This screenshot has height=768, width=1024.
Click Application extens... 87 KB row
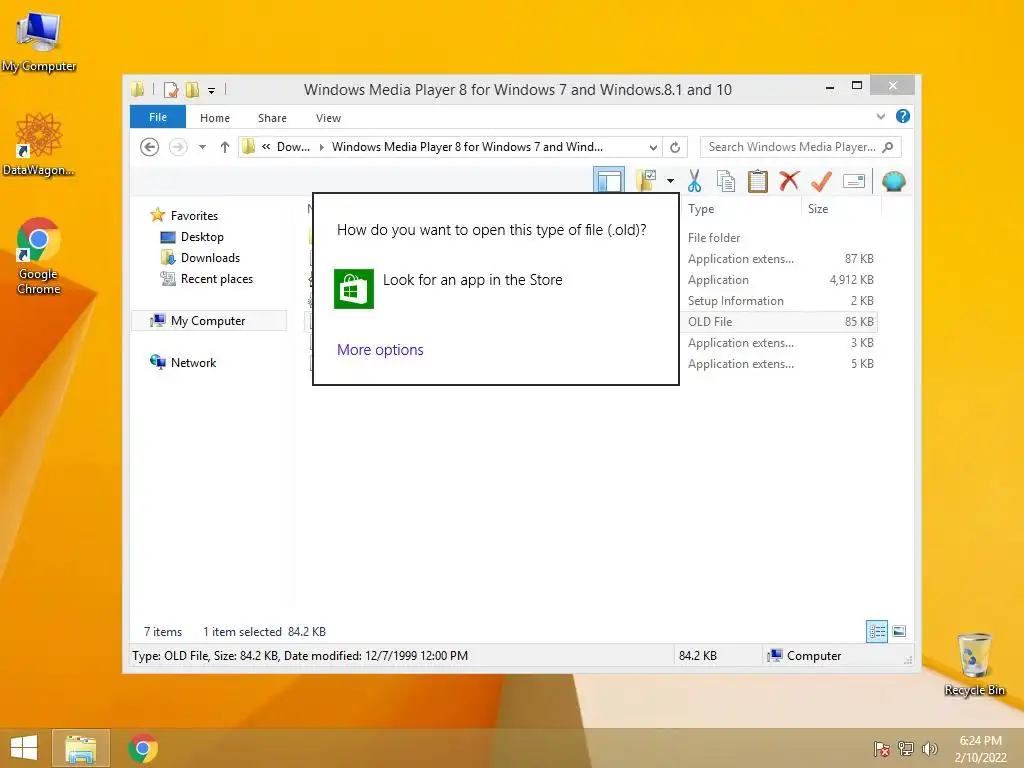coord(780,259)
